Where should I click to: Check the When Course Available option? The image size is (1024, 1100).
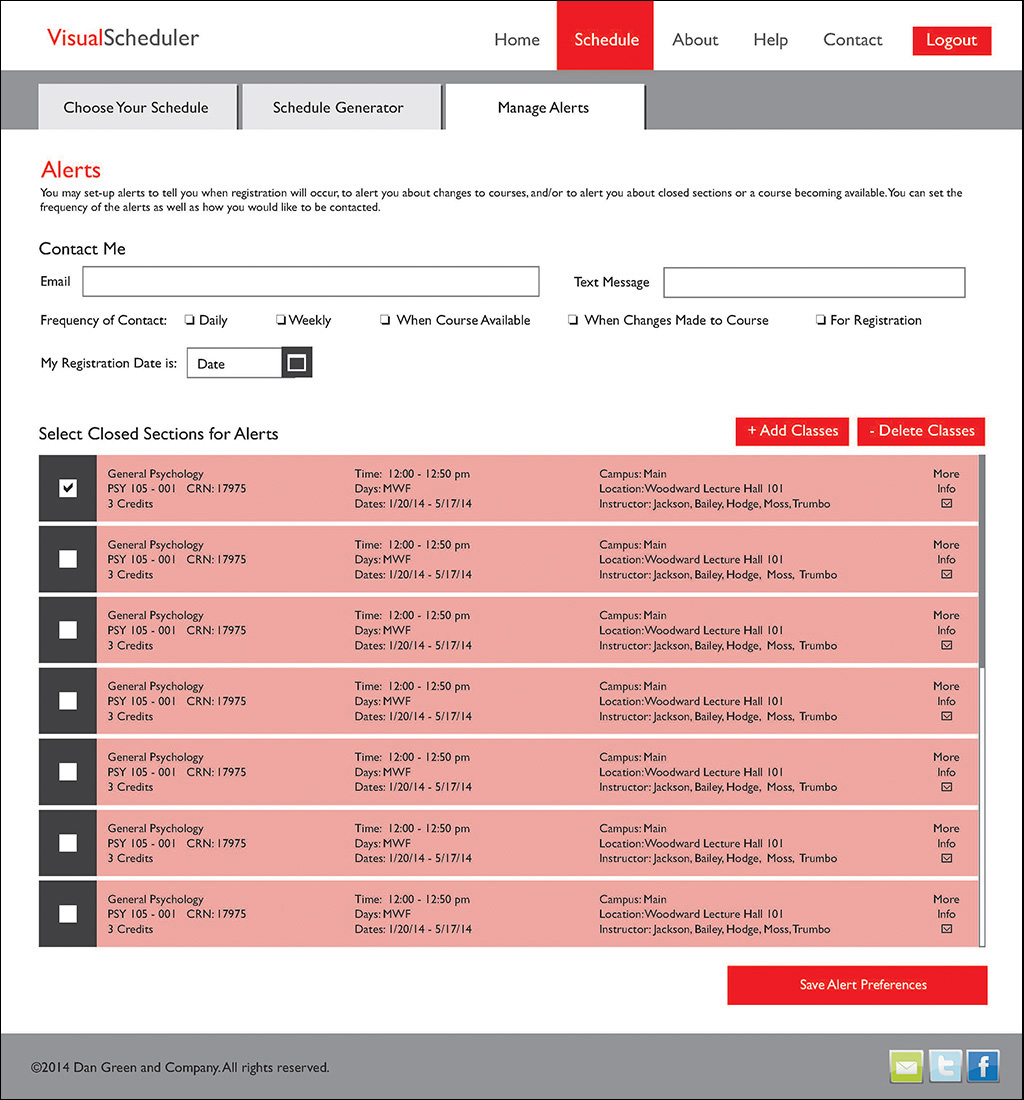tap(385, 321)
